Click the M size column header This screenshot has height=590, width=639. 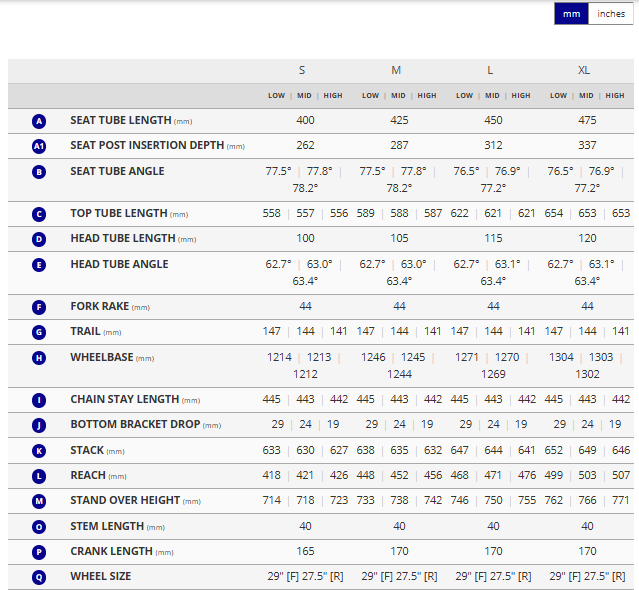click(x=397, y=70)
